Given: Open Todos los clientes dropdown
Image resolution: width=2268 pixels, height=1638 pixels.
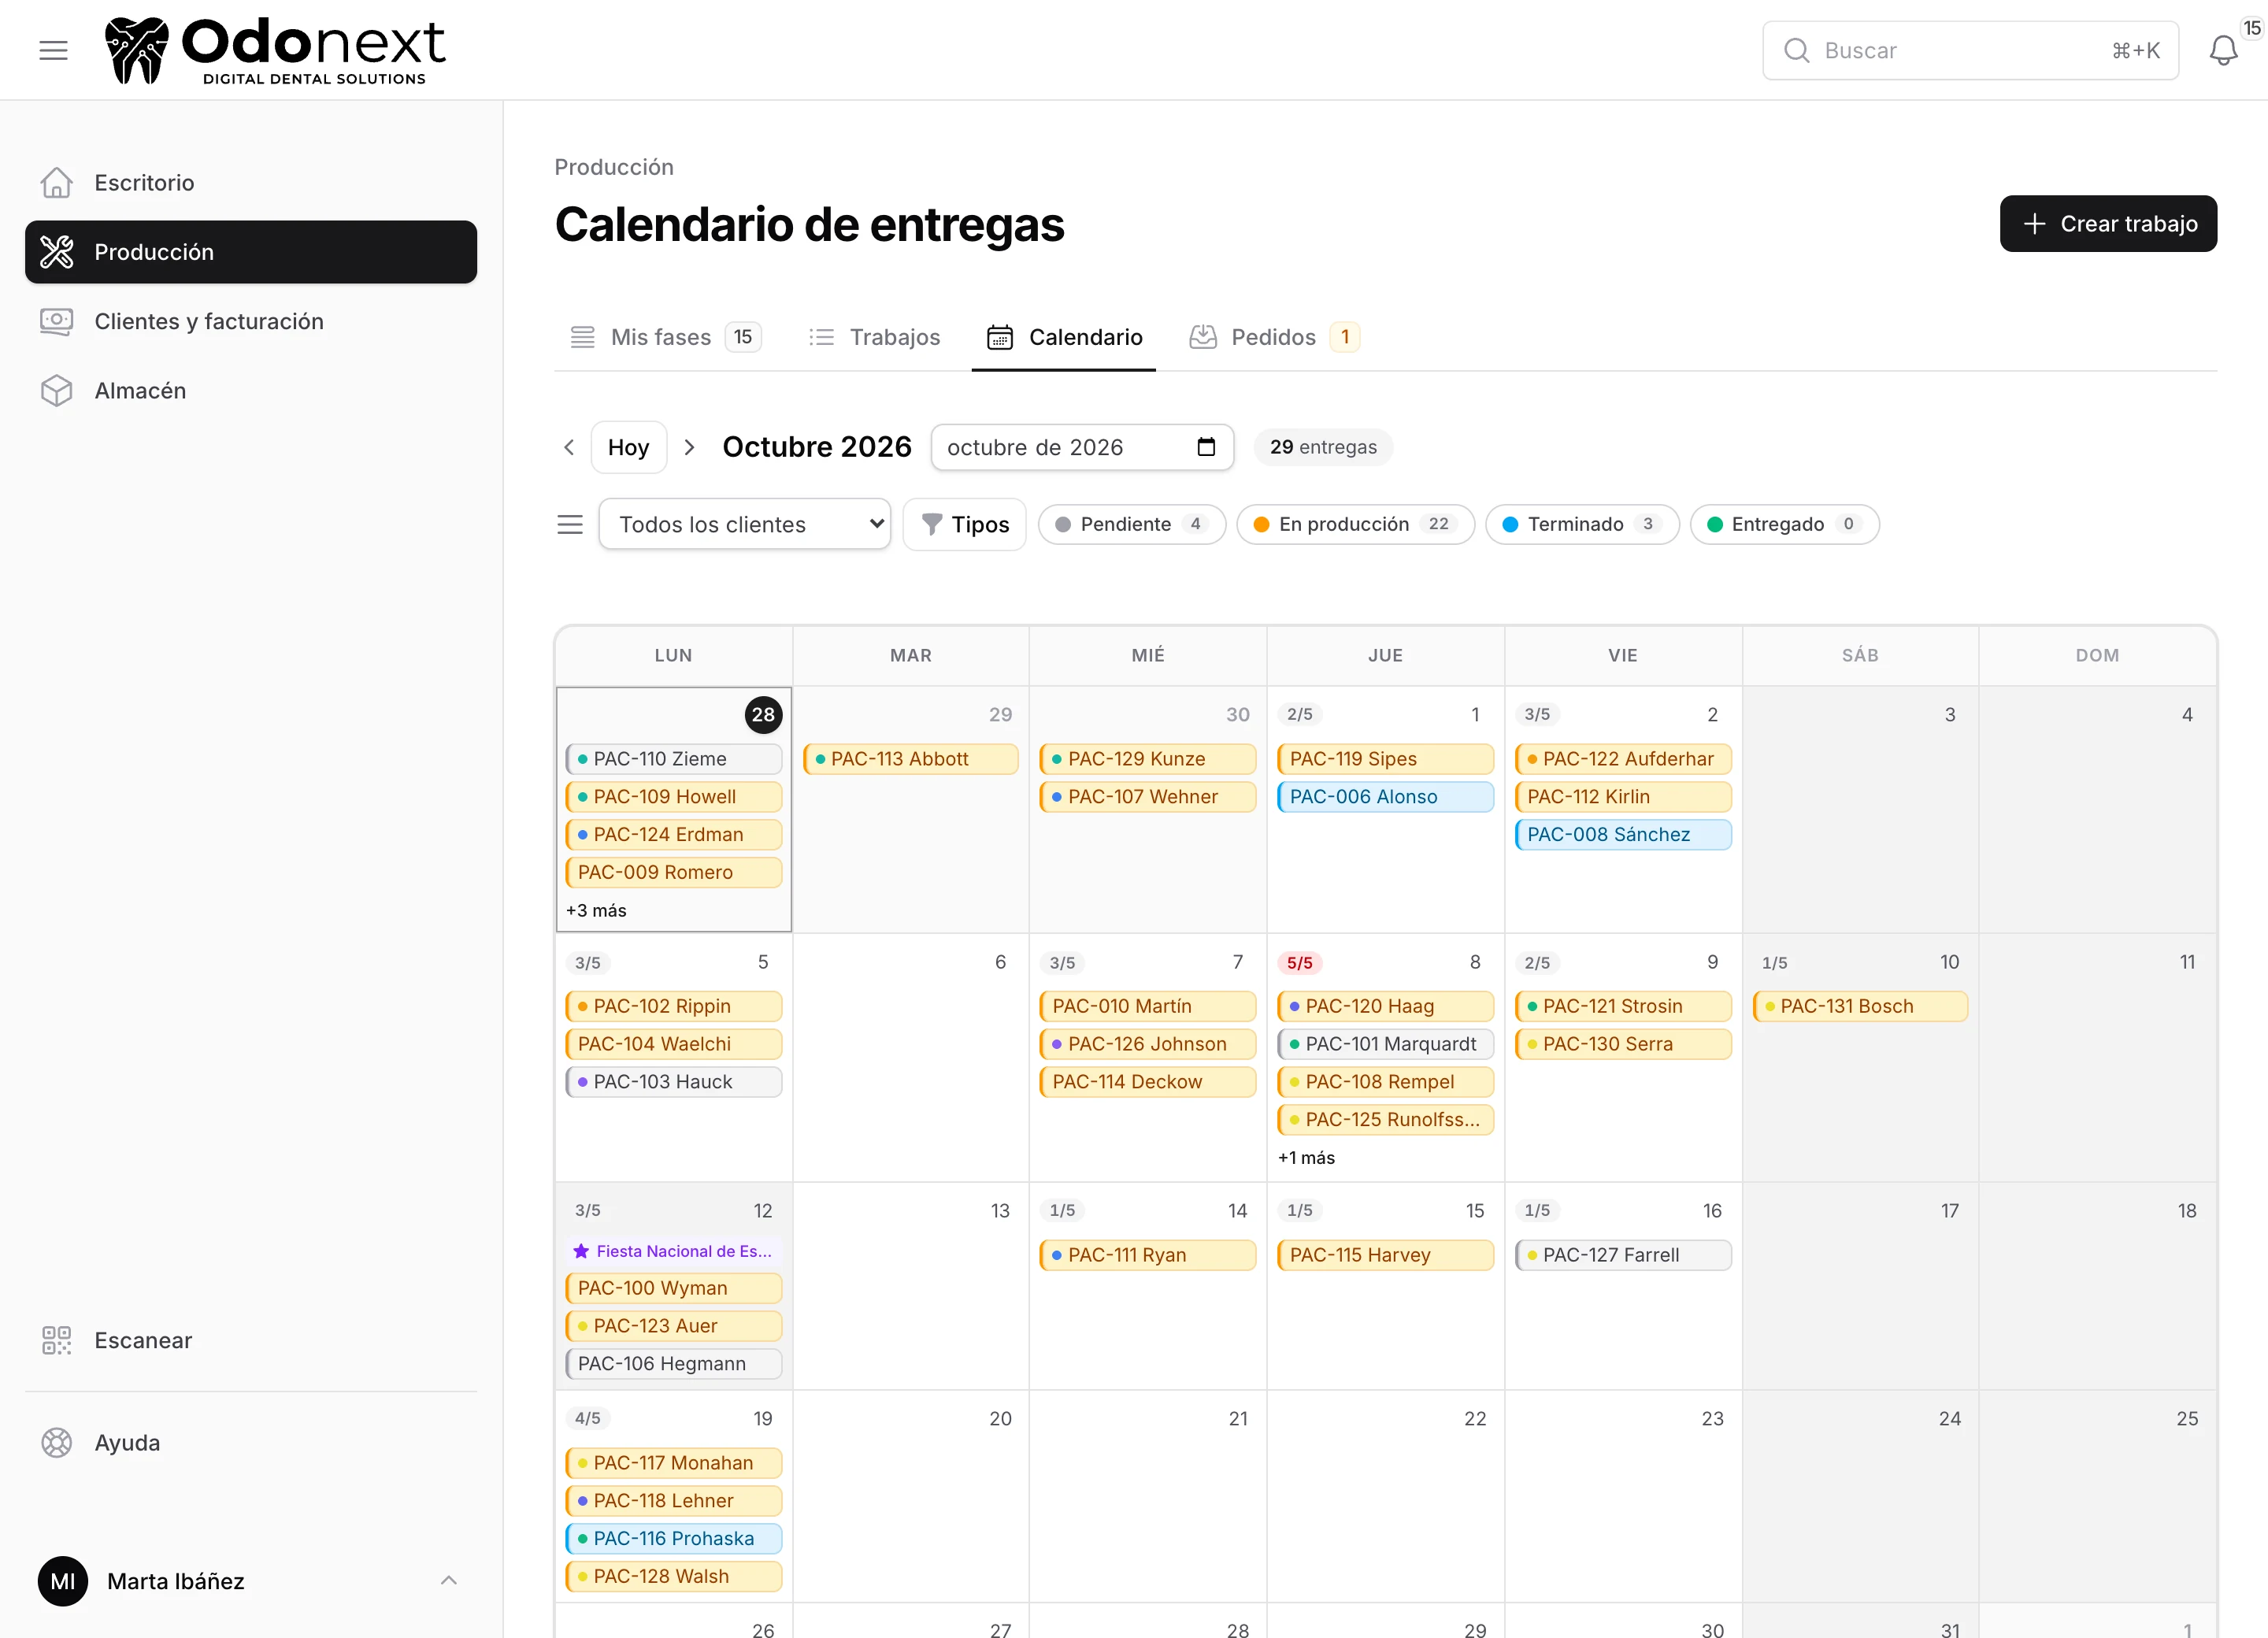Looking at the screenshot, I should point(745,524).
